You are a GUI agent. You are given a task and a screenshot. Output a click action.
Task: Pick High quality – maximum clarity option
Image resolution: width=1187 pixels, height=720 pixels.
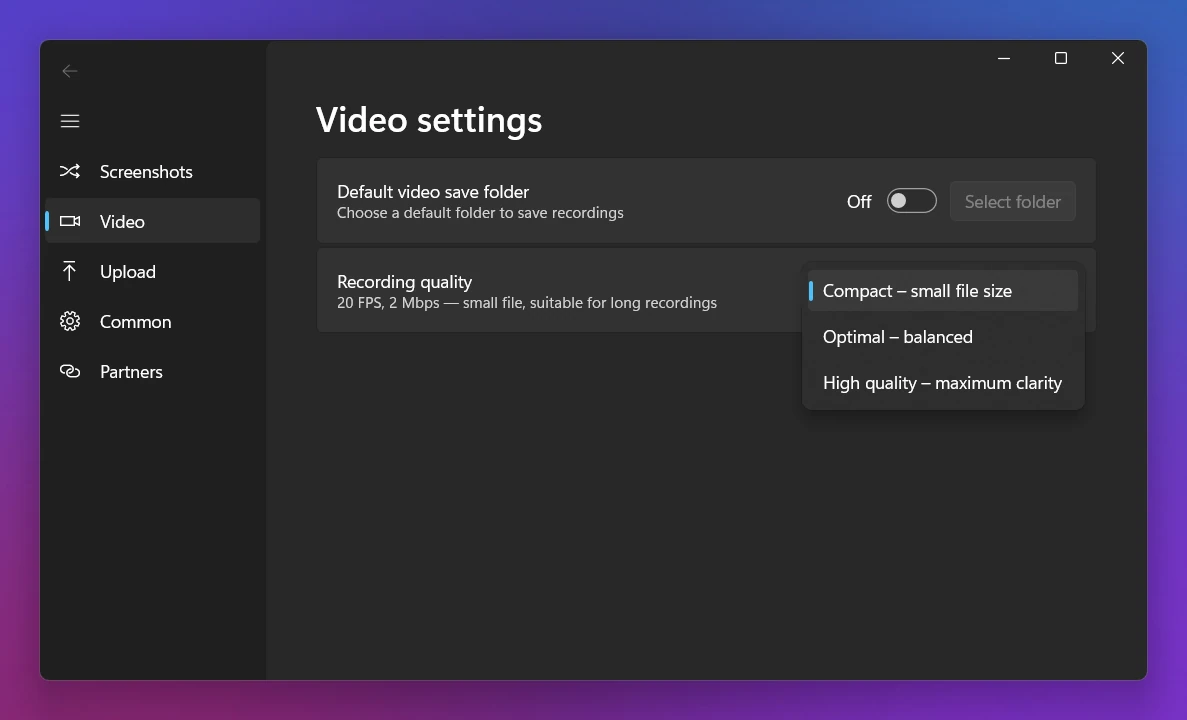coord(942,383)
